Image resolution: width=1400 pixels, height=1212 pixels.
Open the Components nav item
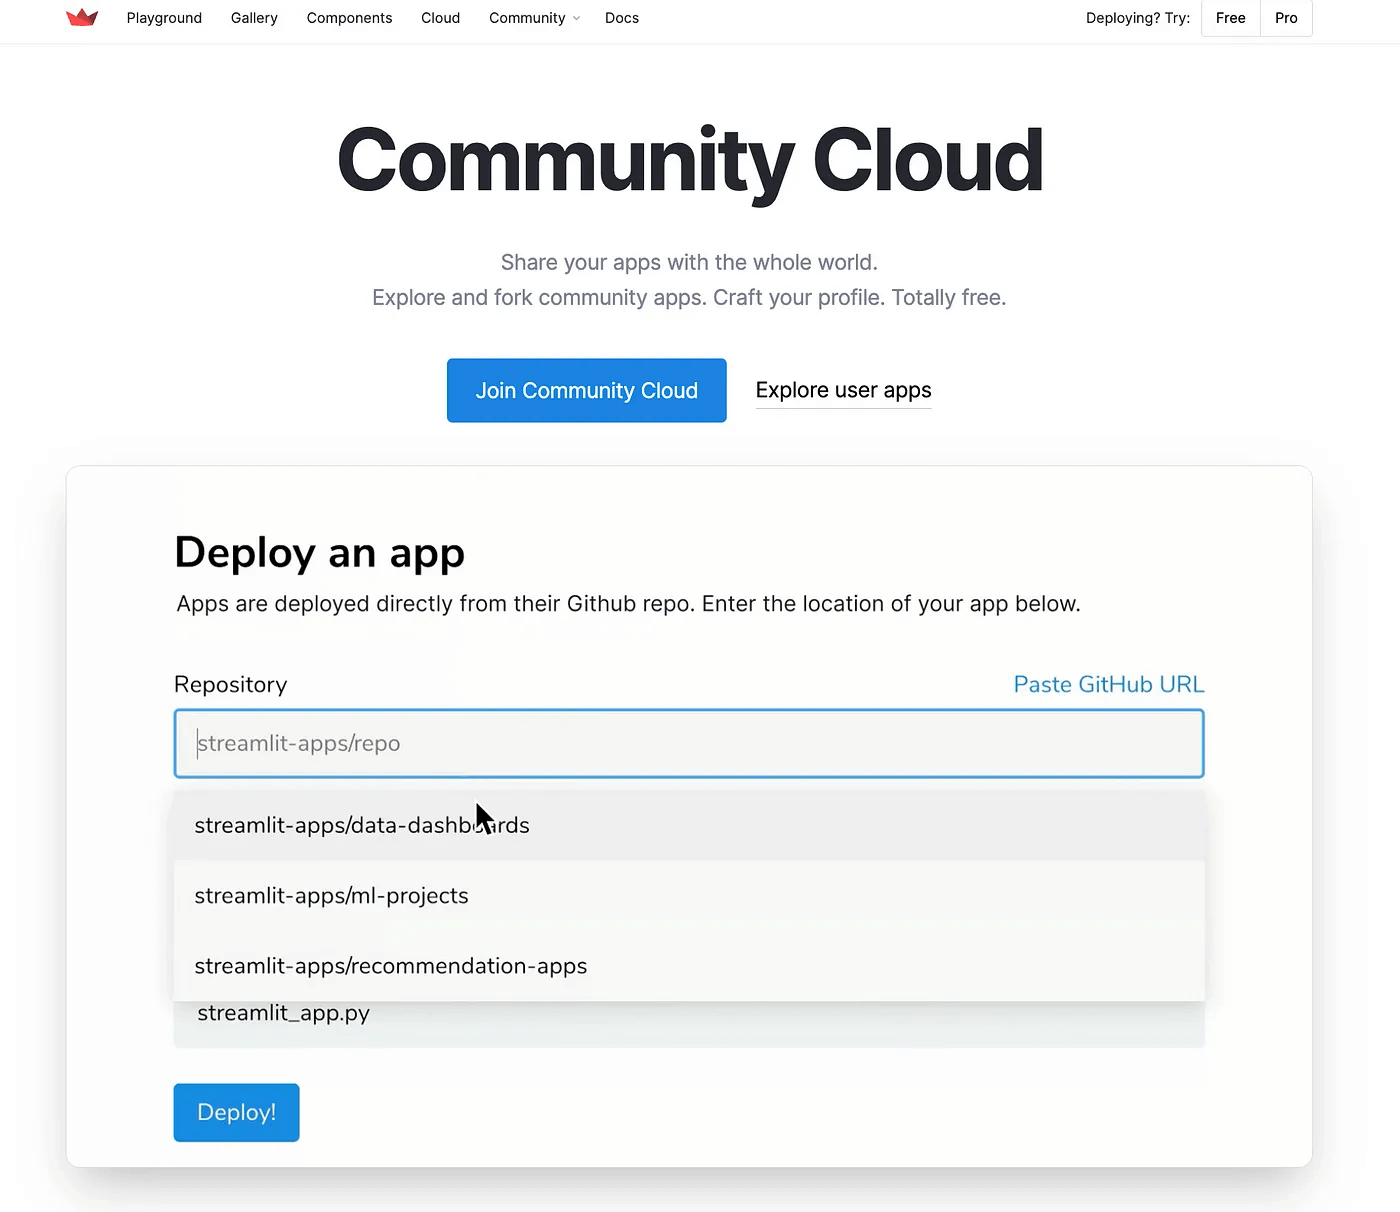click(349, 18)
